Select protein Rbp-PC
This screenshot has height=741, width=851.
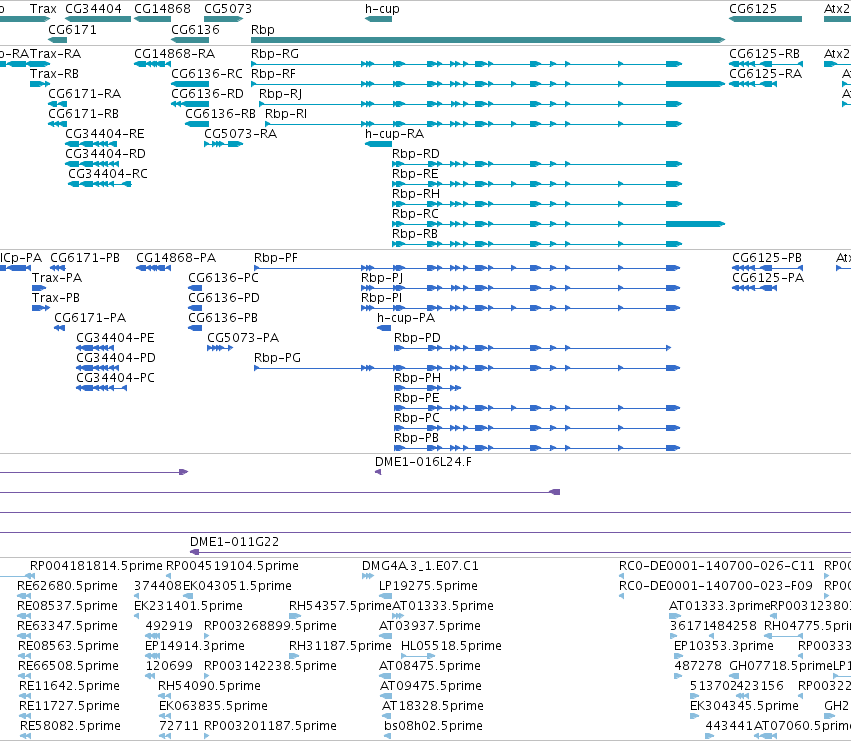coord(416,419)
